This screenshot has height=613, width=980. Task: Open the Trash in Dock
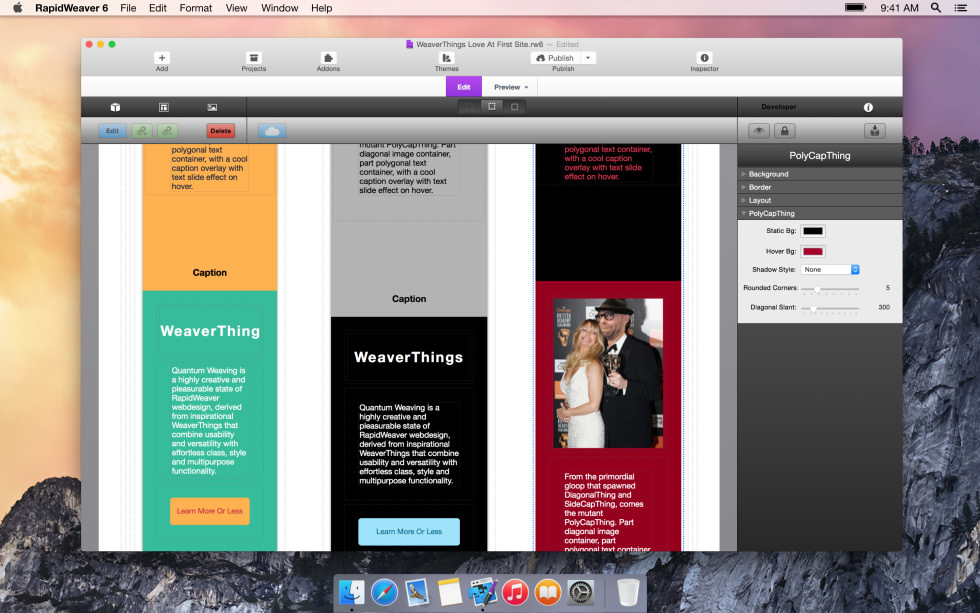(628, 592)
